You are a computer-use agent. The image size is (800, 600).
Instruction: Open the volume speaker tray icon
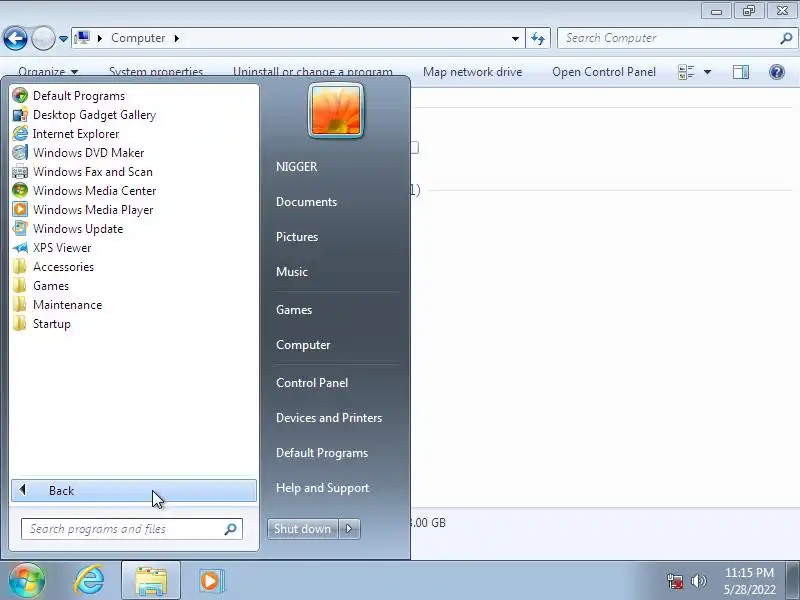coord(699,581)
